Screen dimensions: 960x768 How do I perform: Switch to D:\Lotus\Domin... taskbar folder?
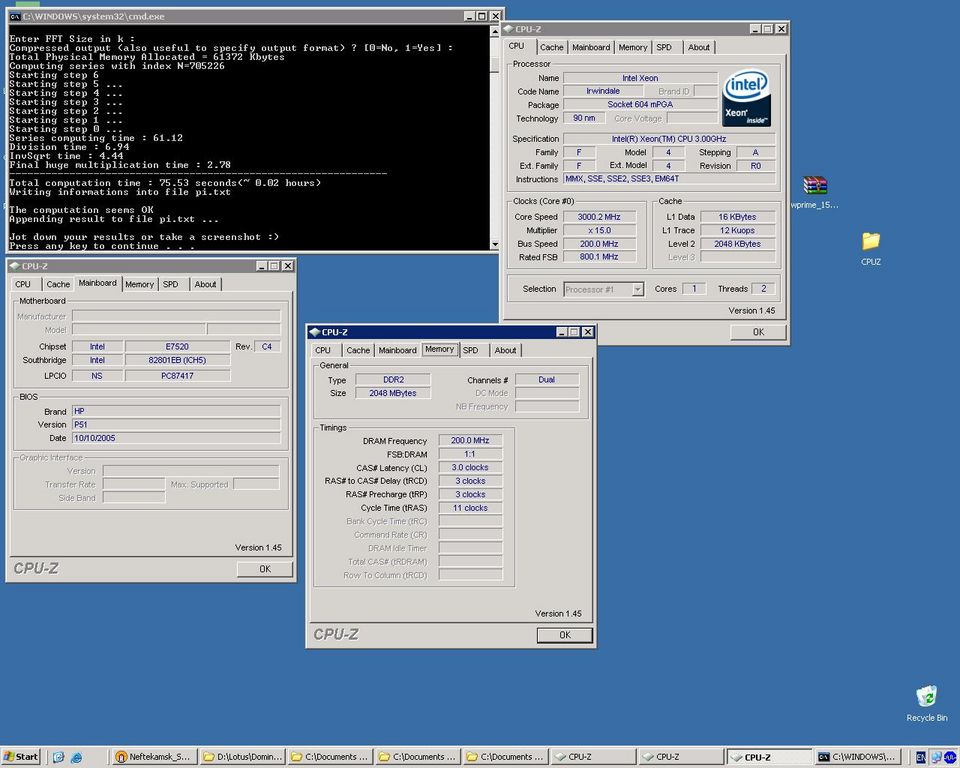coord(242,757)
